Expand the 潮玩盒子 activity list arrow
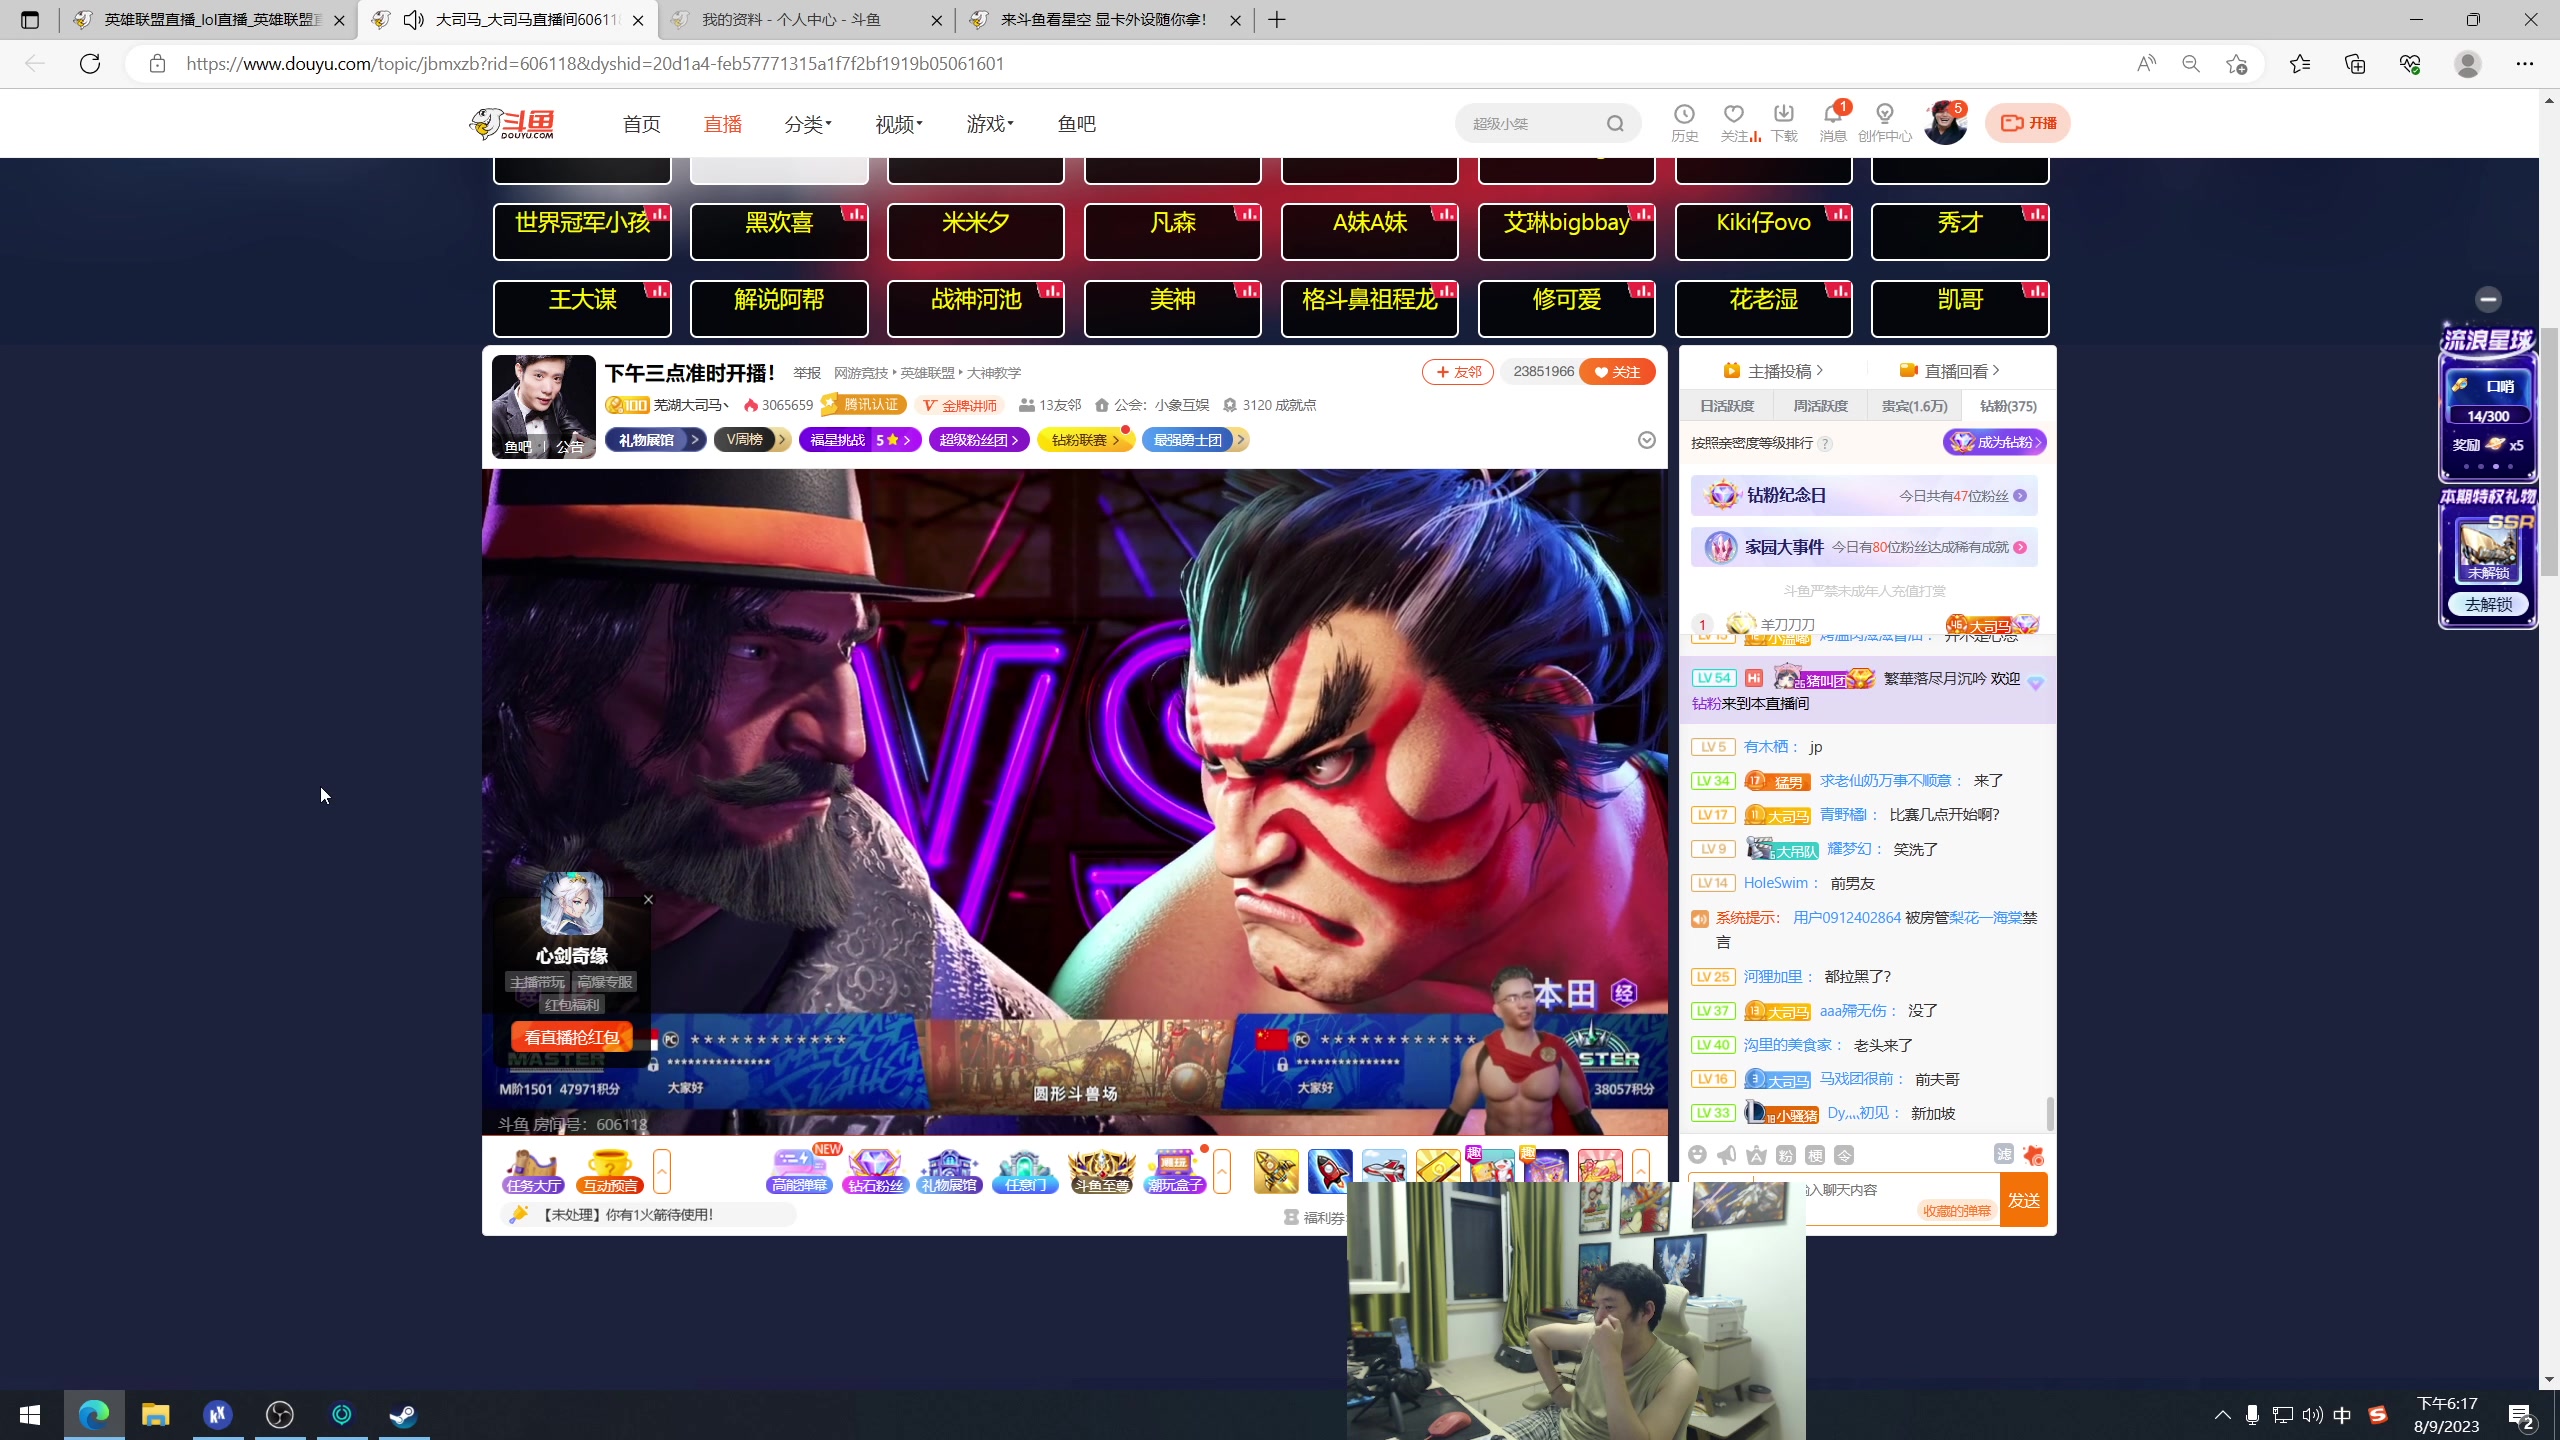Screen dimensions: 2560x1440 pos(1222,1171)
